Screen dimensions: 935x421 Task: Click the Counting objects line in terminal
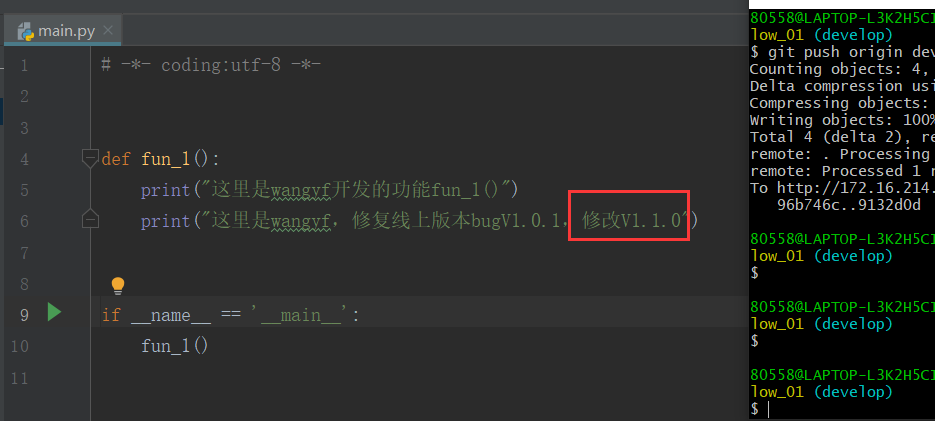842,69
